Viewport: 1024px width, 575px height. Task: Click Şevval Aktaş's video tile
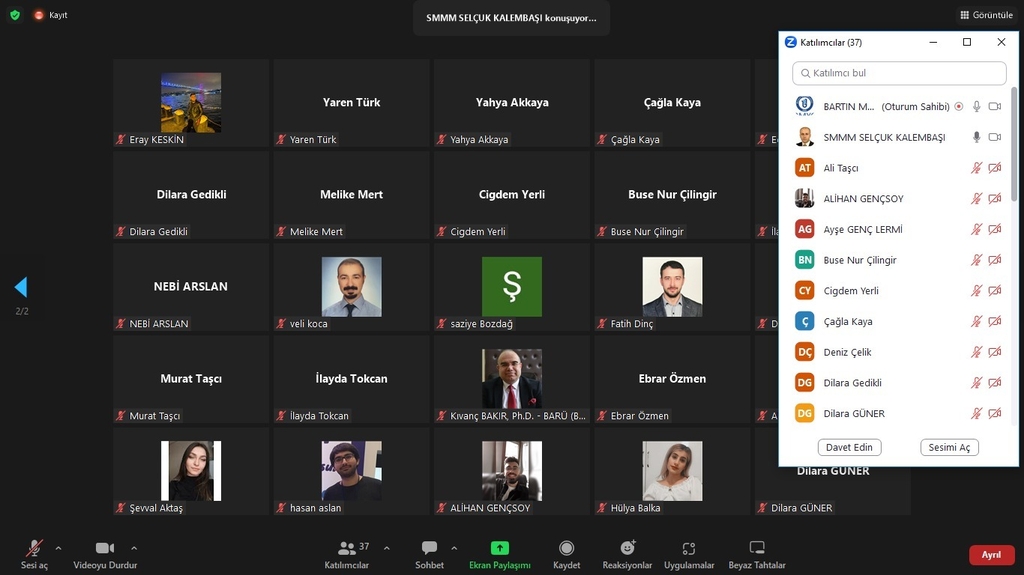(x=191, y=471)
